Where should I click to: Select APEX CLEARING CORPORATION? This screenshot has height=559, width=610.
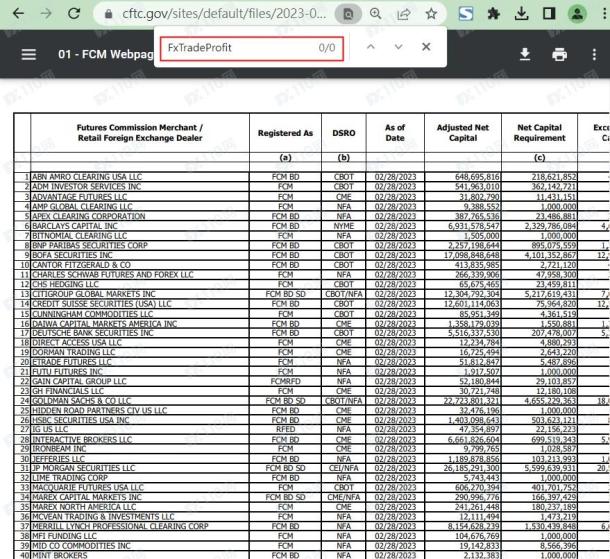click(x=88, y=216)
